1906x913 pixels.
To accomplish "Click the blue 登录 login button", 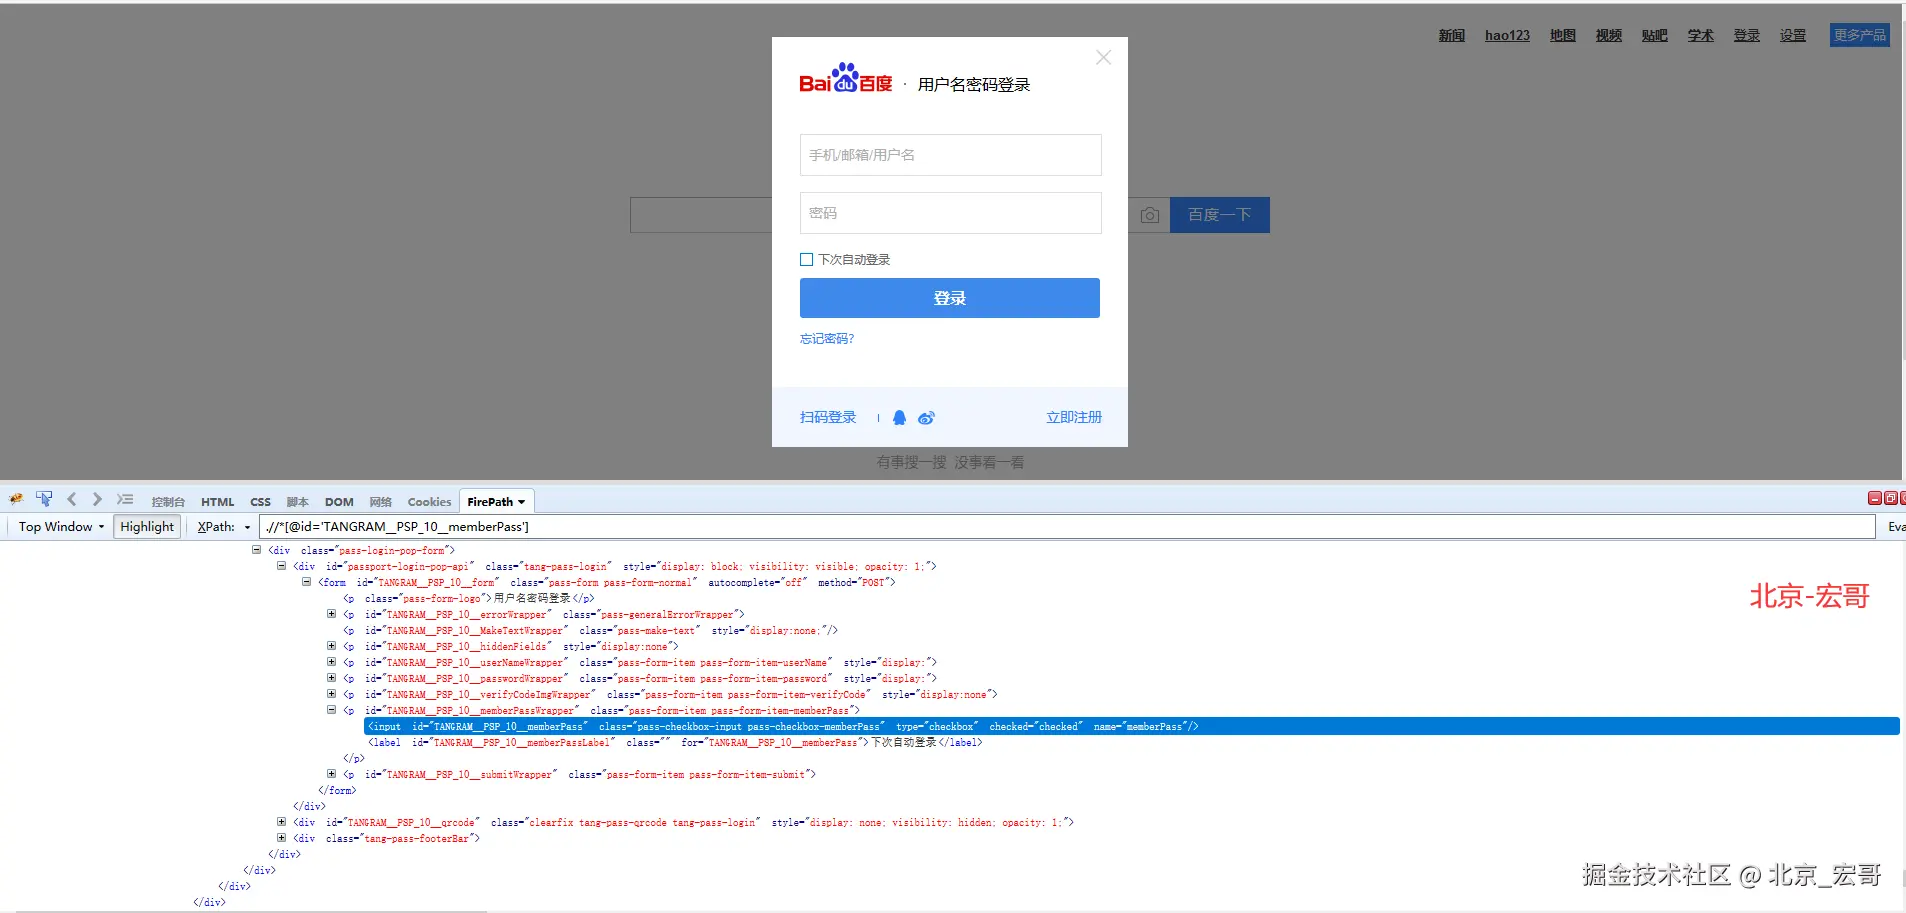I will [949, 298].
